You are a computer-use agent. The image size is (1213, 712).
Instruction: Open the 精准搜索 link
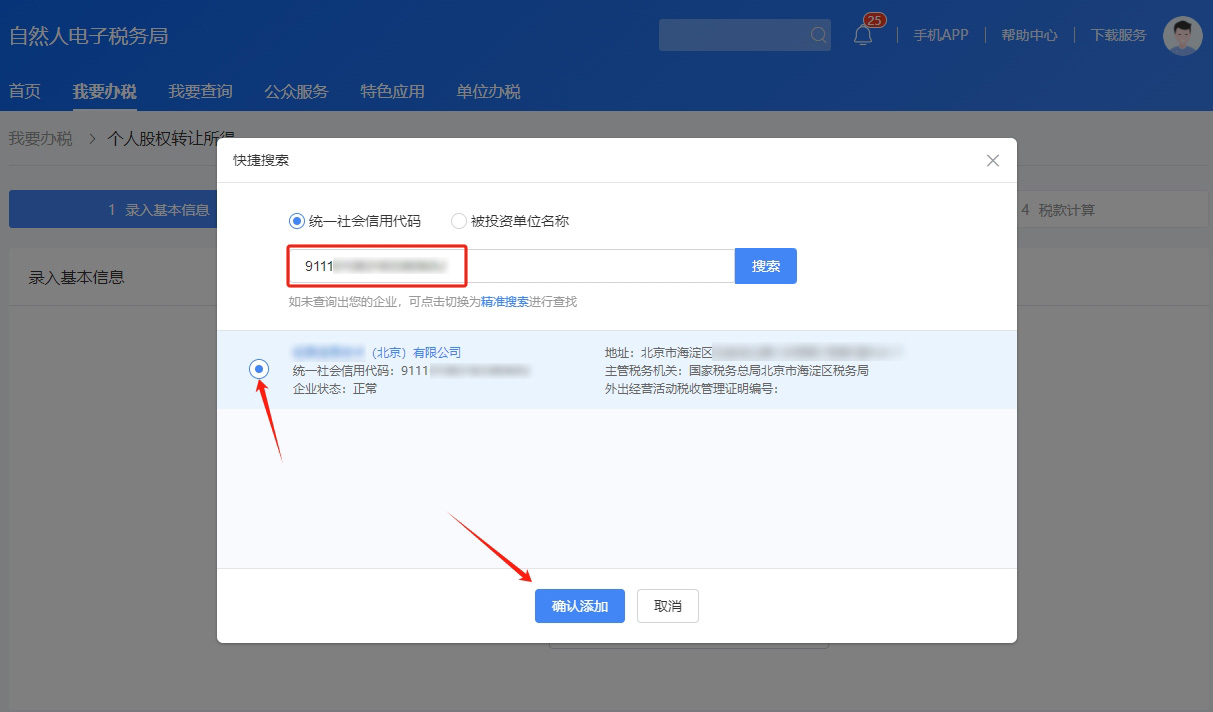pyautogui.click(x=505, y=302)
